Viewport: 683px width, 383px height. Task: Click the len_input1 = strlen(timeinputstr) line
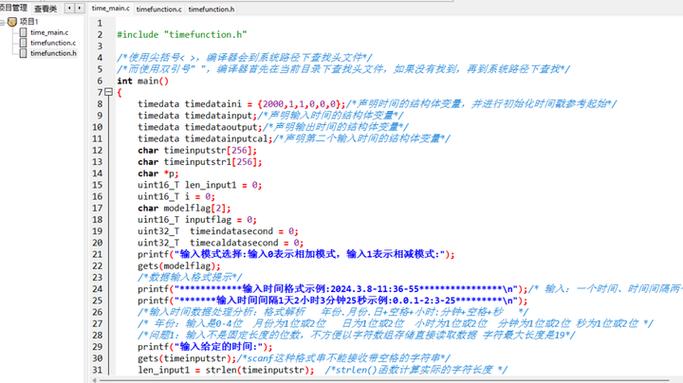tap(226, 370)
